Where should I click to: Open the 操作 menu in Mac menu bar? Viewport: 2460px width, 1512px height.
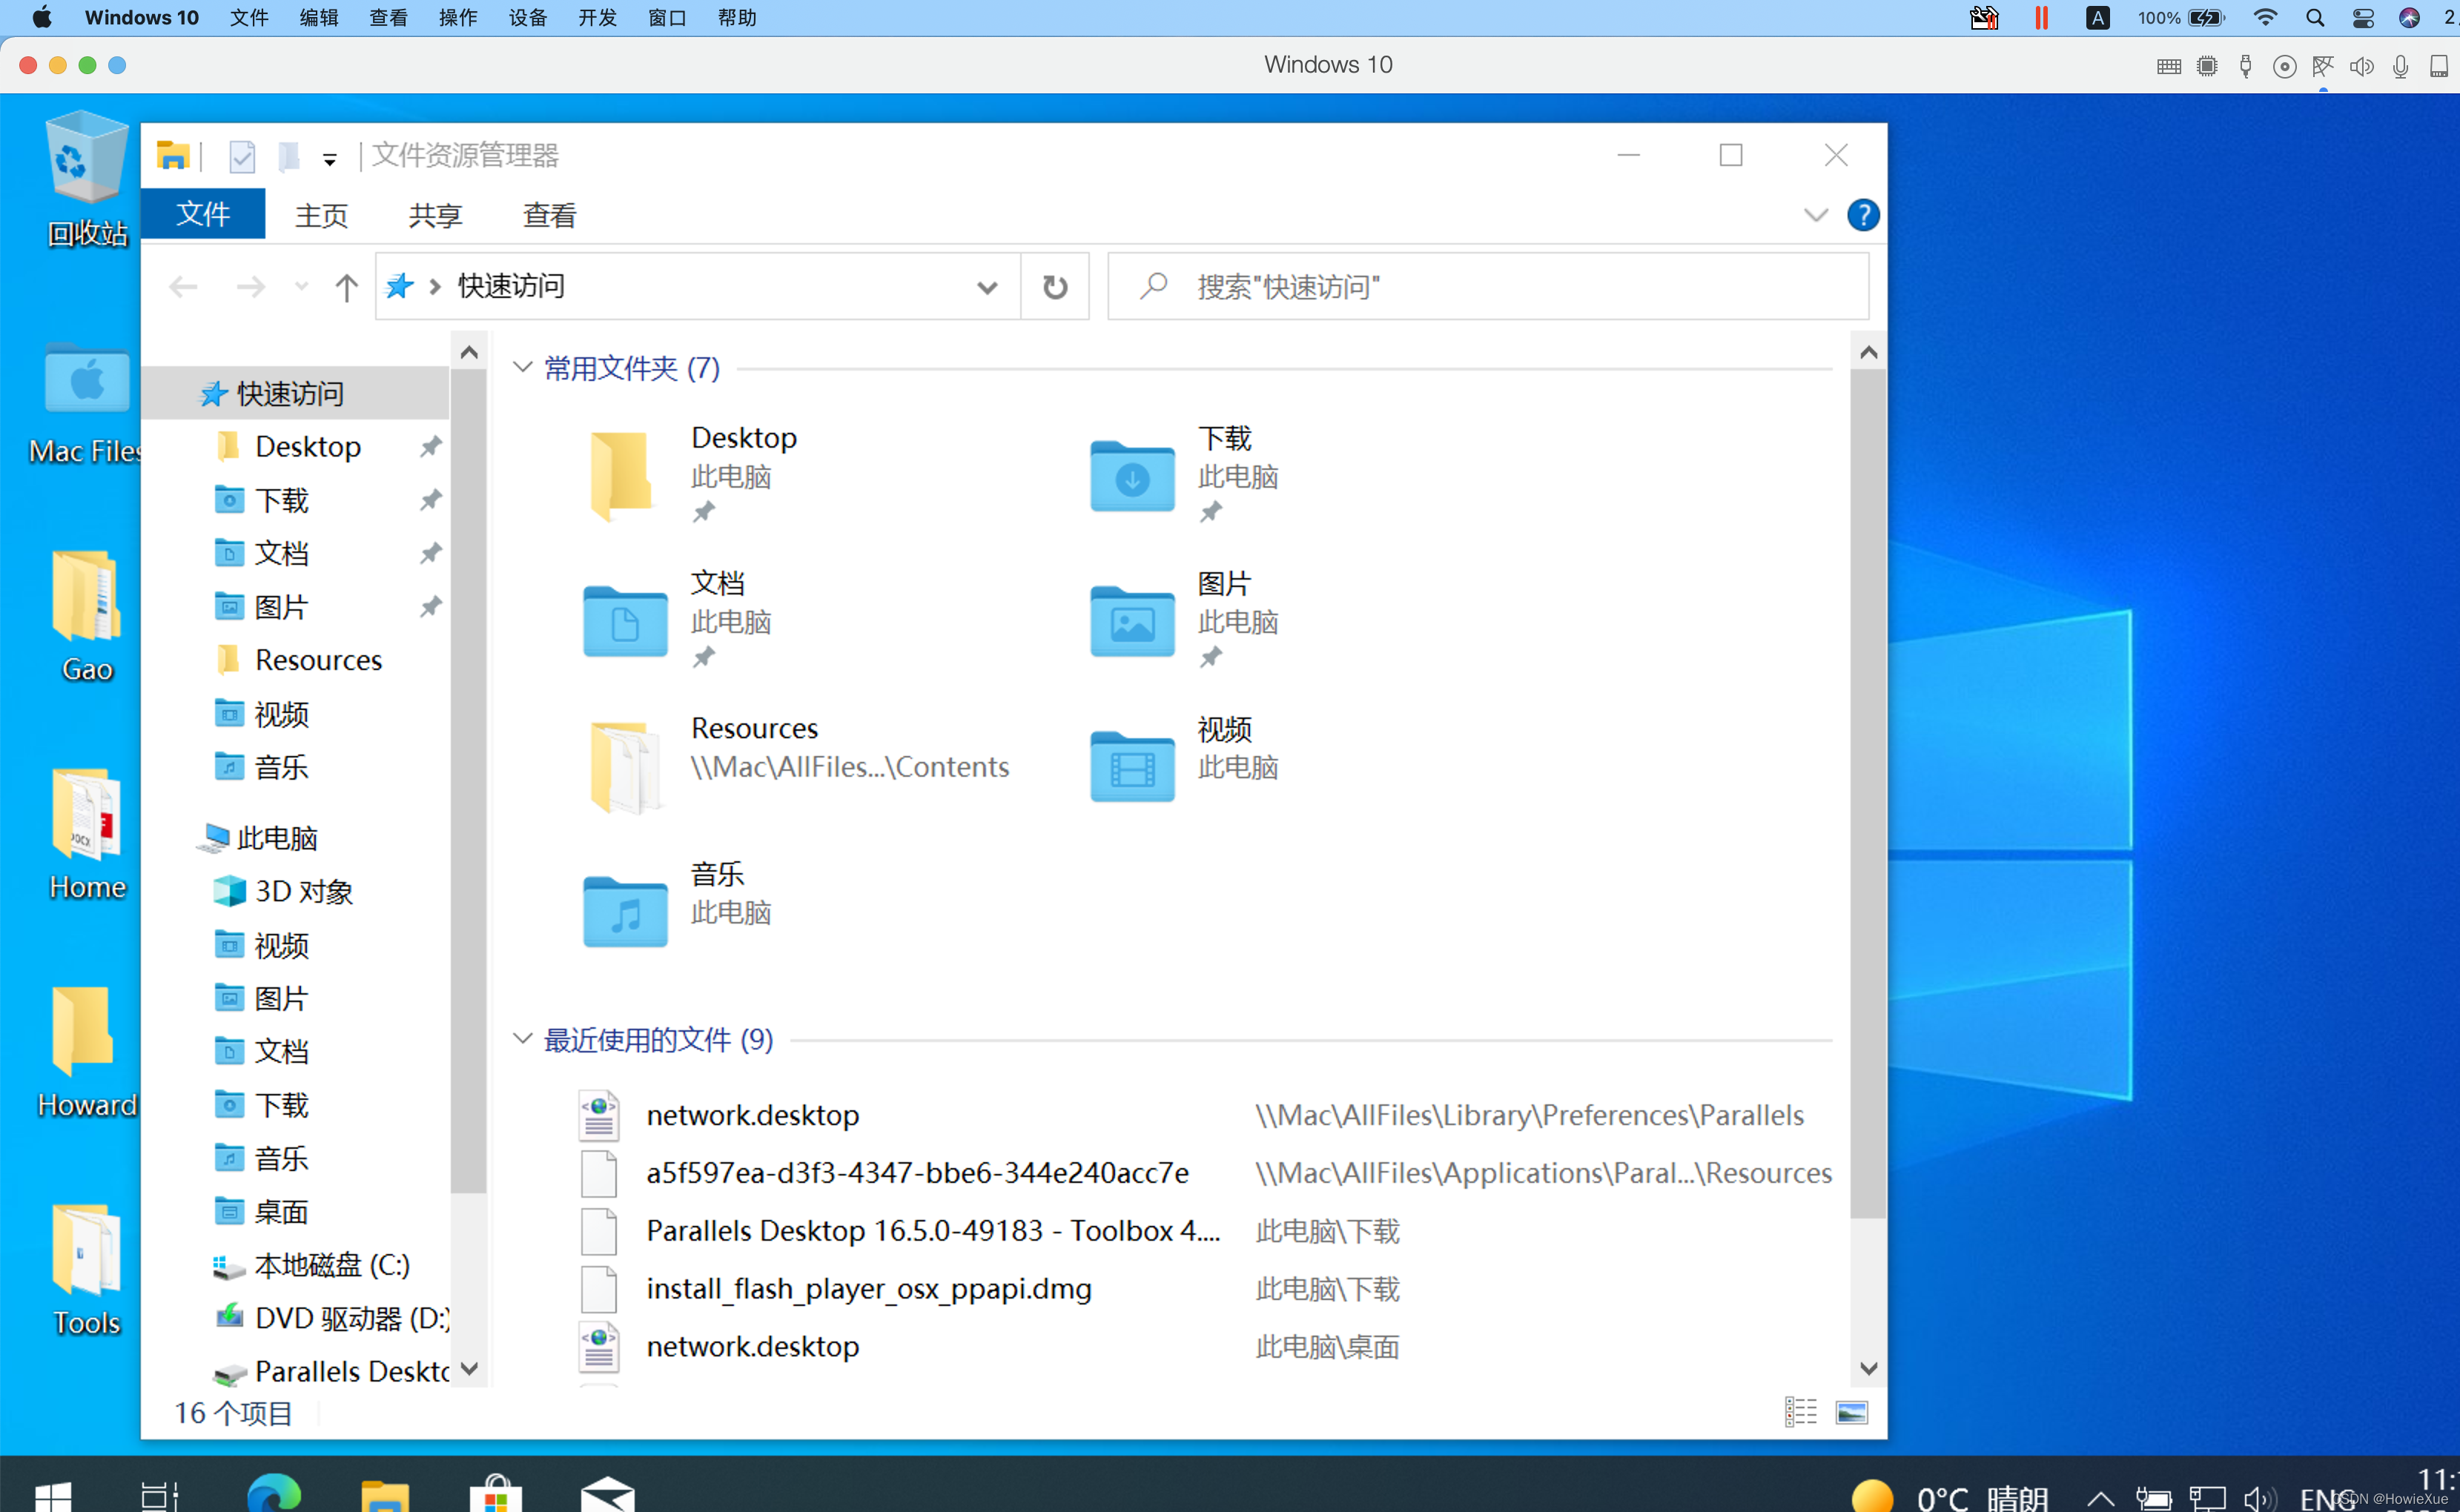458,18
